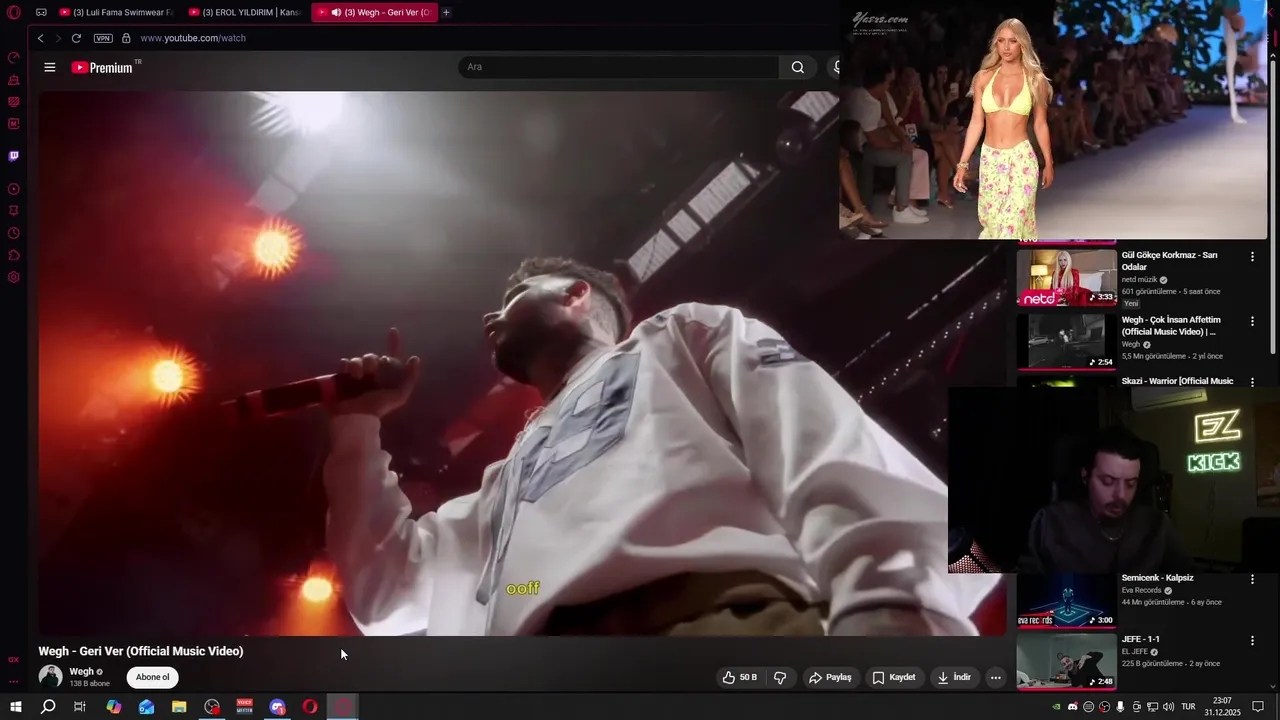1280x720 pixels.
Task: Click the Wegh music video player
Action: (522, 363)
